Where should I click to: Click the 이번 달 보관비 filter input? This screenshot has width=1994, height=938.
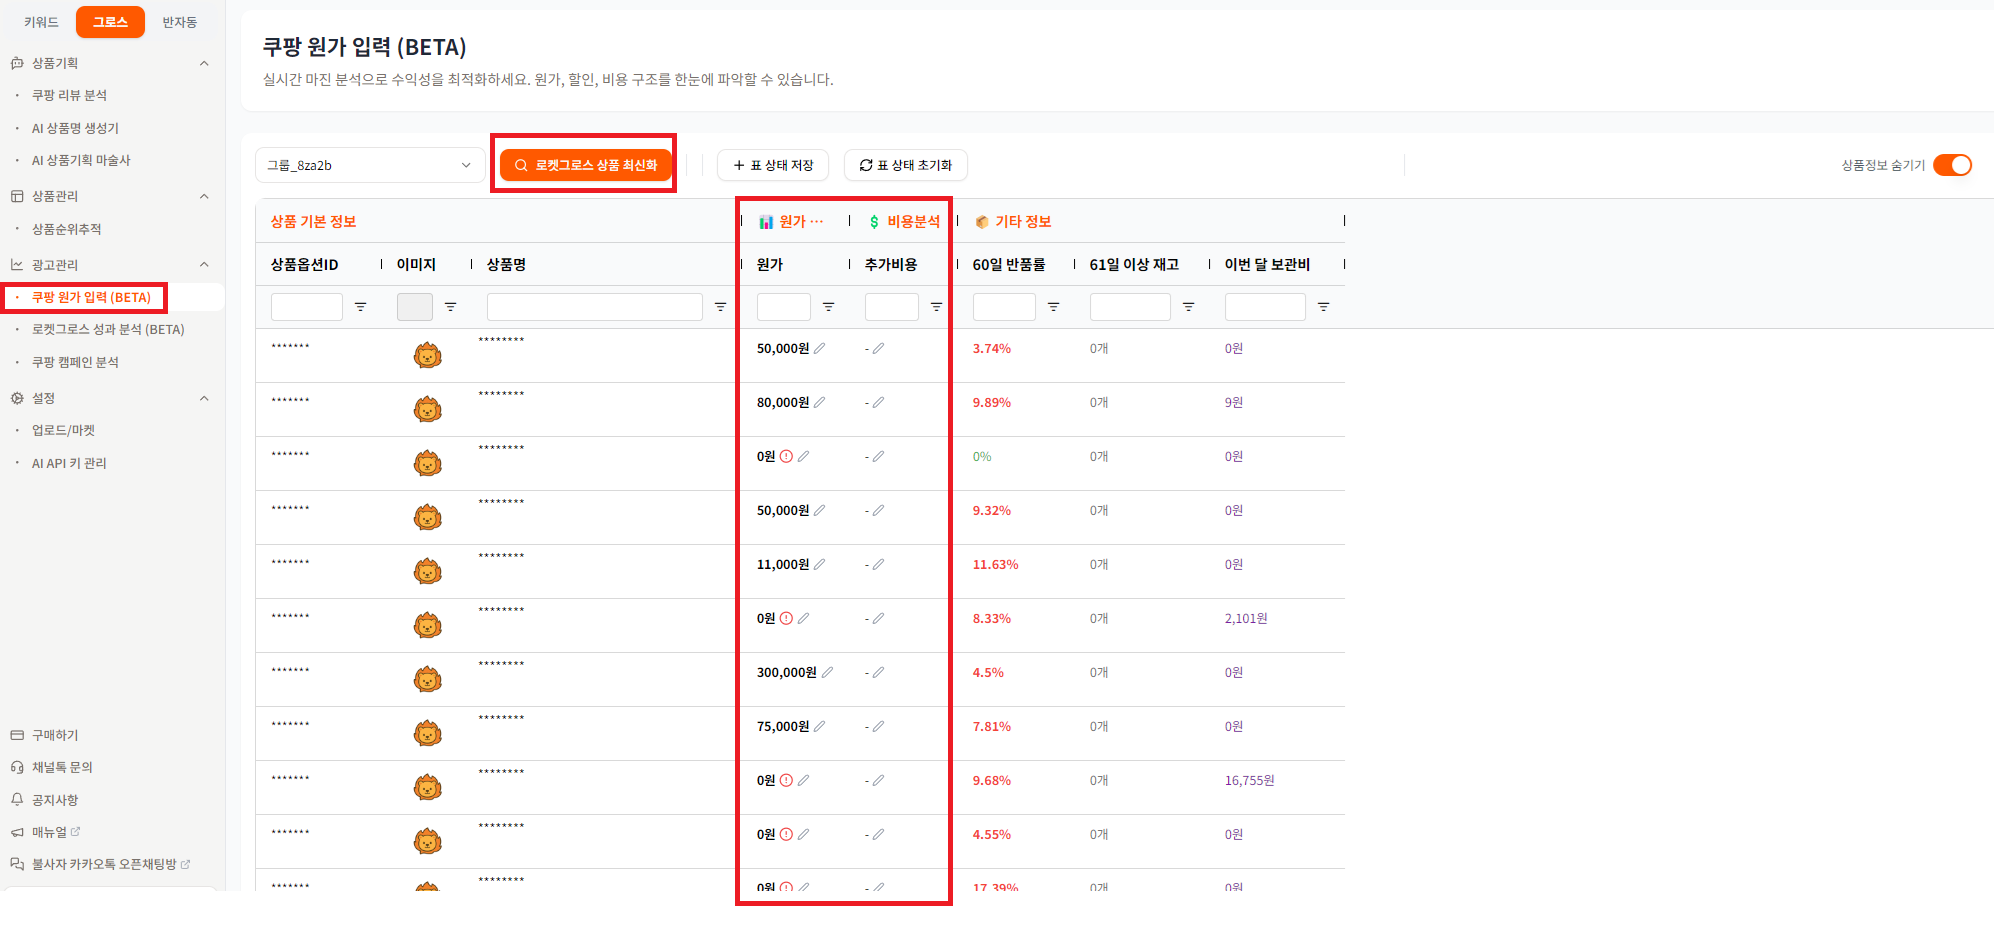(1265, 307)
